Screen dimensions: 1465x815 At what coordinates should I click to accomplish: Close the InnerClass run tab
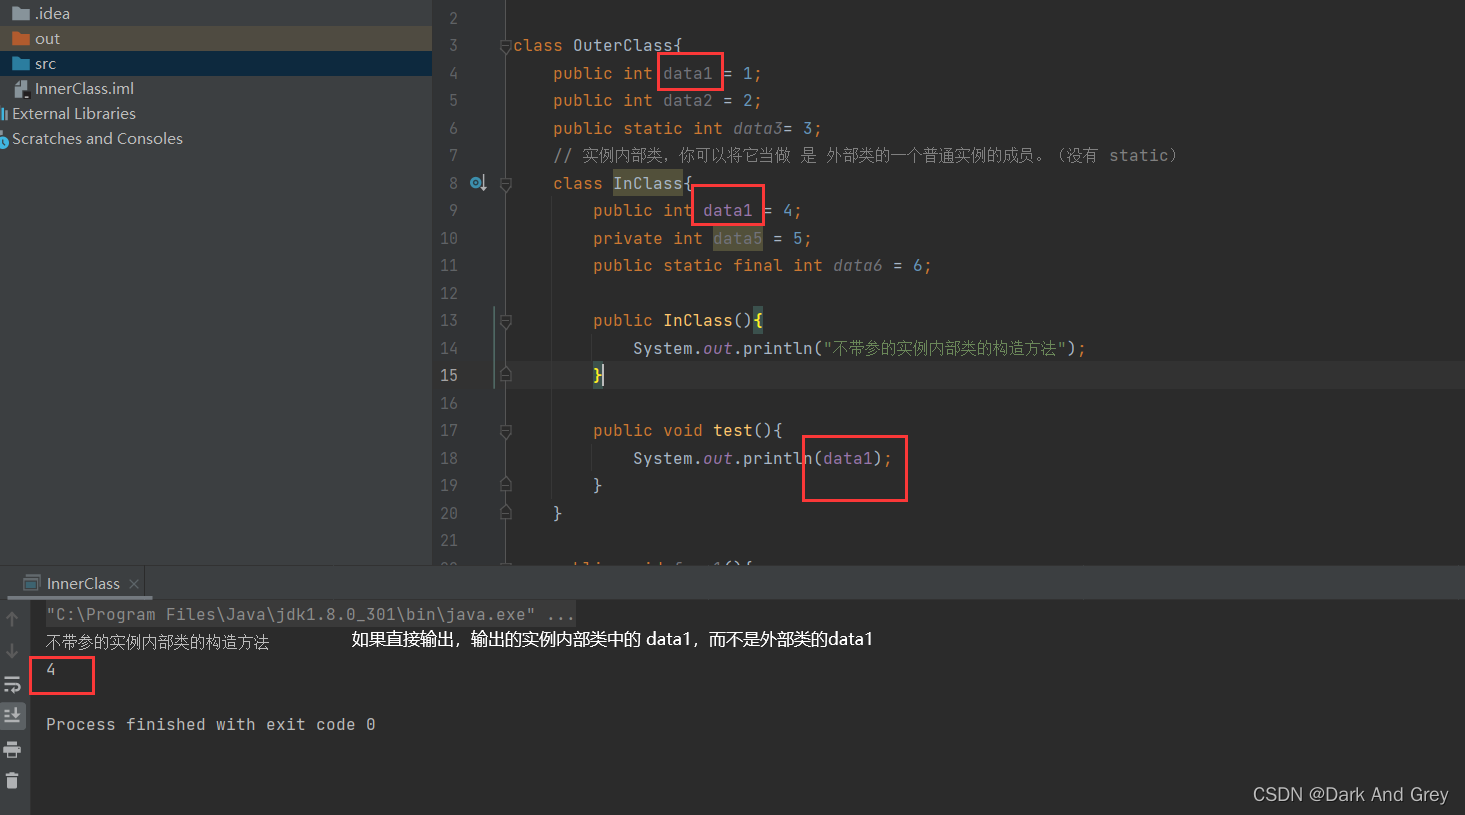[x=134, y=584]
